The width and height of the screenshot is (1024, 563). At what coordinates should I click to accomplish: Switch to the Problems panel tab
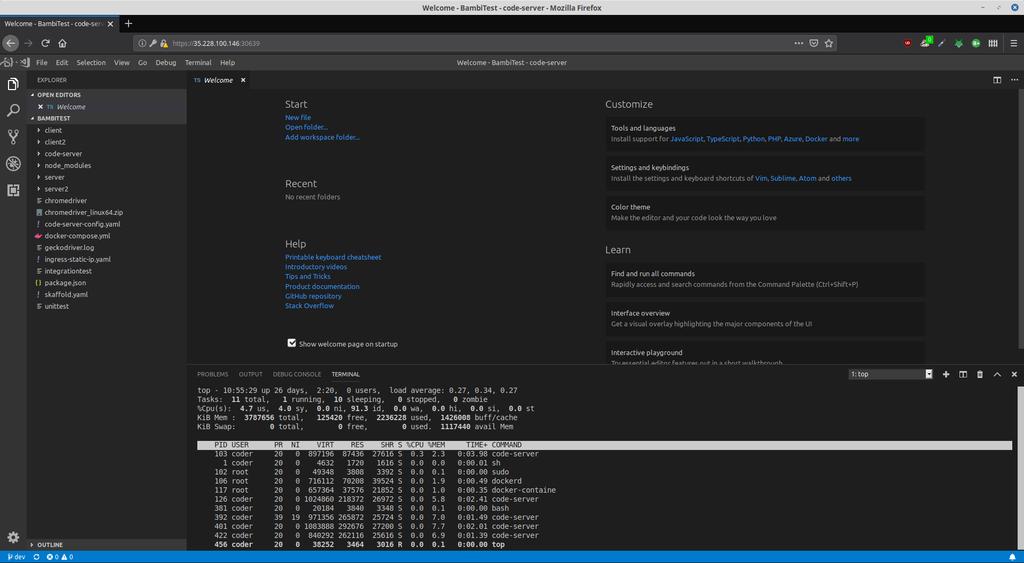click(x=213, y=374)
